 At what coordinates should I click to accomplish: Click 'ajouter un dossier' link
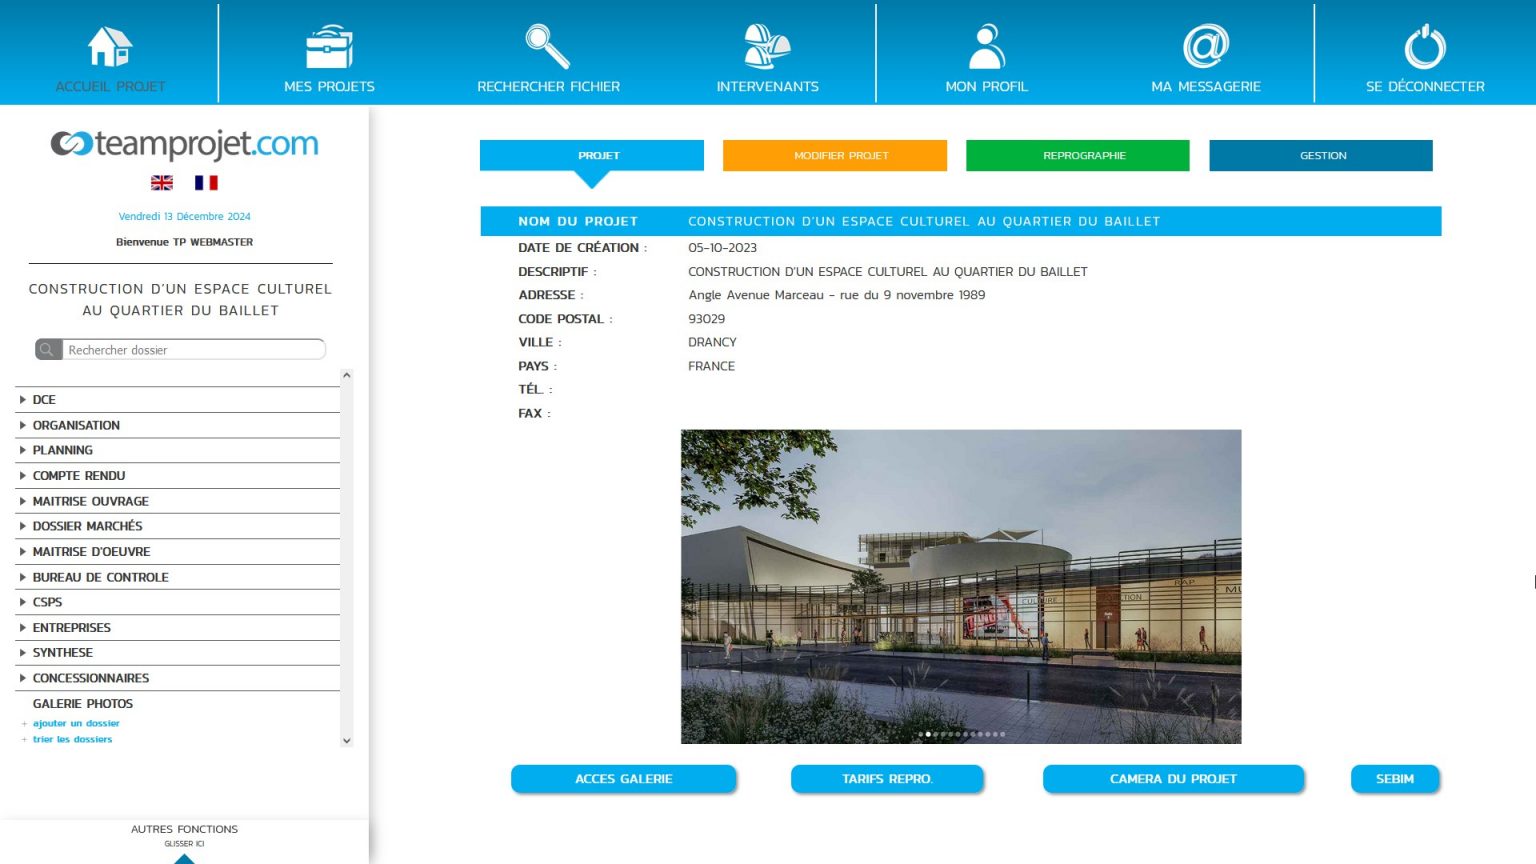pos(76,723)
